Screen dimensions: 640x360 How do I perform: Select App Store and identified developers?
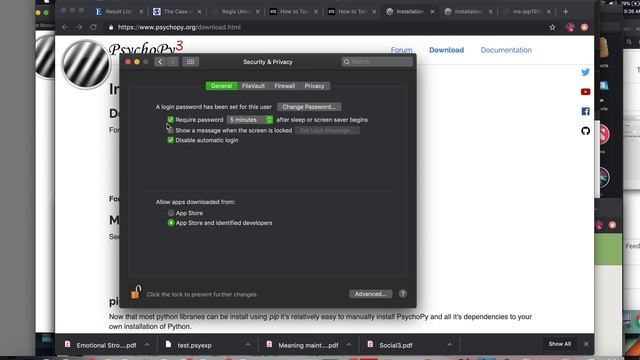(171, 223)
